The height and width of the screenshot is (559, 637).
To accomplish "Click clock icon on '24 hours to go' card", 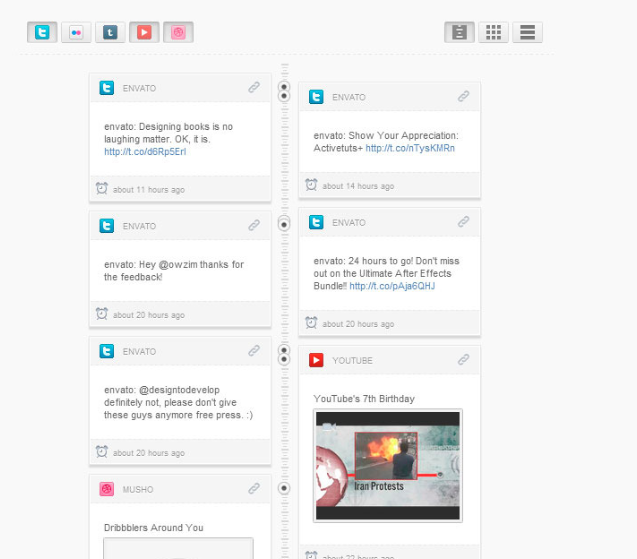I will (x=311, y=323).
